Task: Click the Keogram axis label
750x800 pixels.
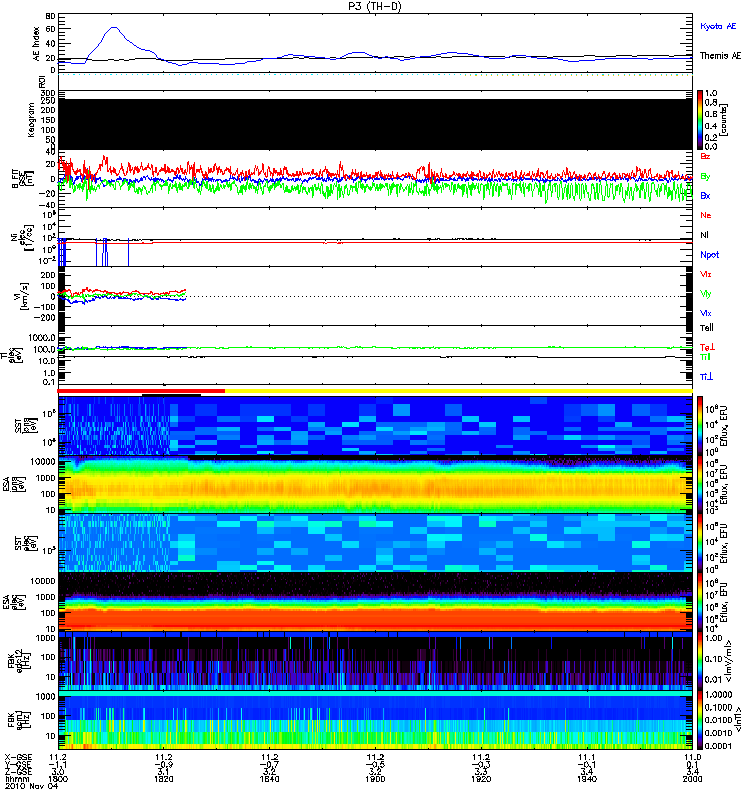Action: click(31, 120)
